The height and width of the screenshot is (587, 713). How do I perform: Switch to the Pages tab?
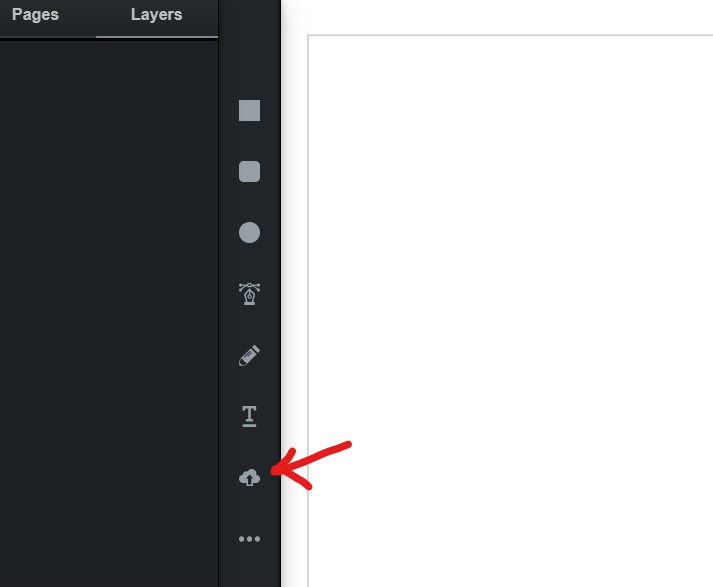[x=35, y=15]
